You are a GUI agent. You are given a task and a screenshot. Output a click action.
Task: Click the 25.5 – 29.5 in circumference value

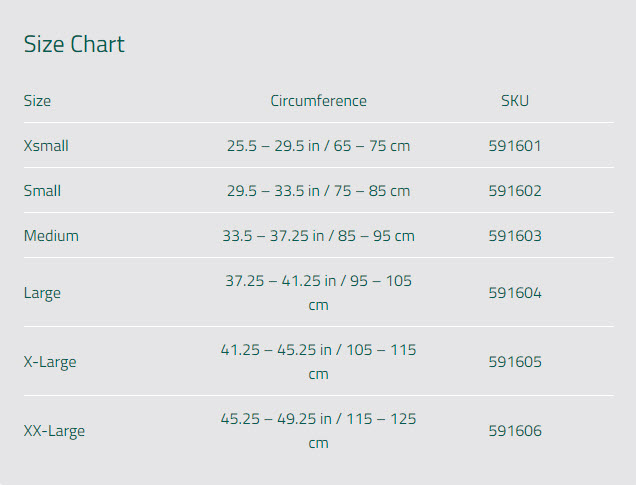318,146
